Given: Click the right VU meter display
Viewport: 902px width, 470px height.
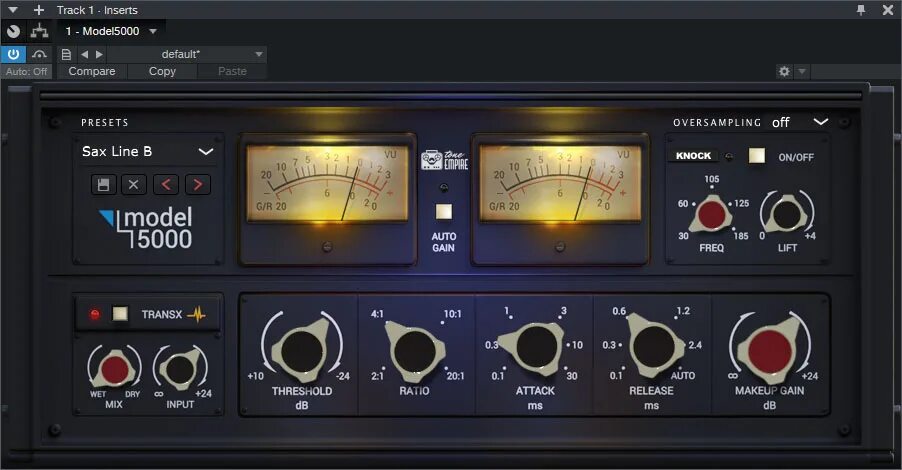Looking at the screenshot, I should tap(560, 184).
